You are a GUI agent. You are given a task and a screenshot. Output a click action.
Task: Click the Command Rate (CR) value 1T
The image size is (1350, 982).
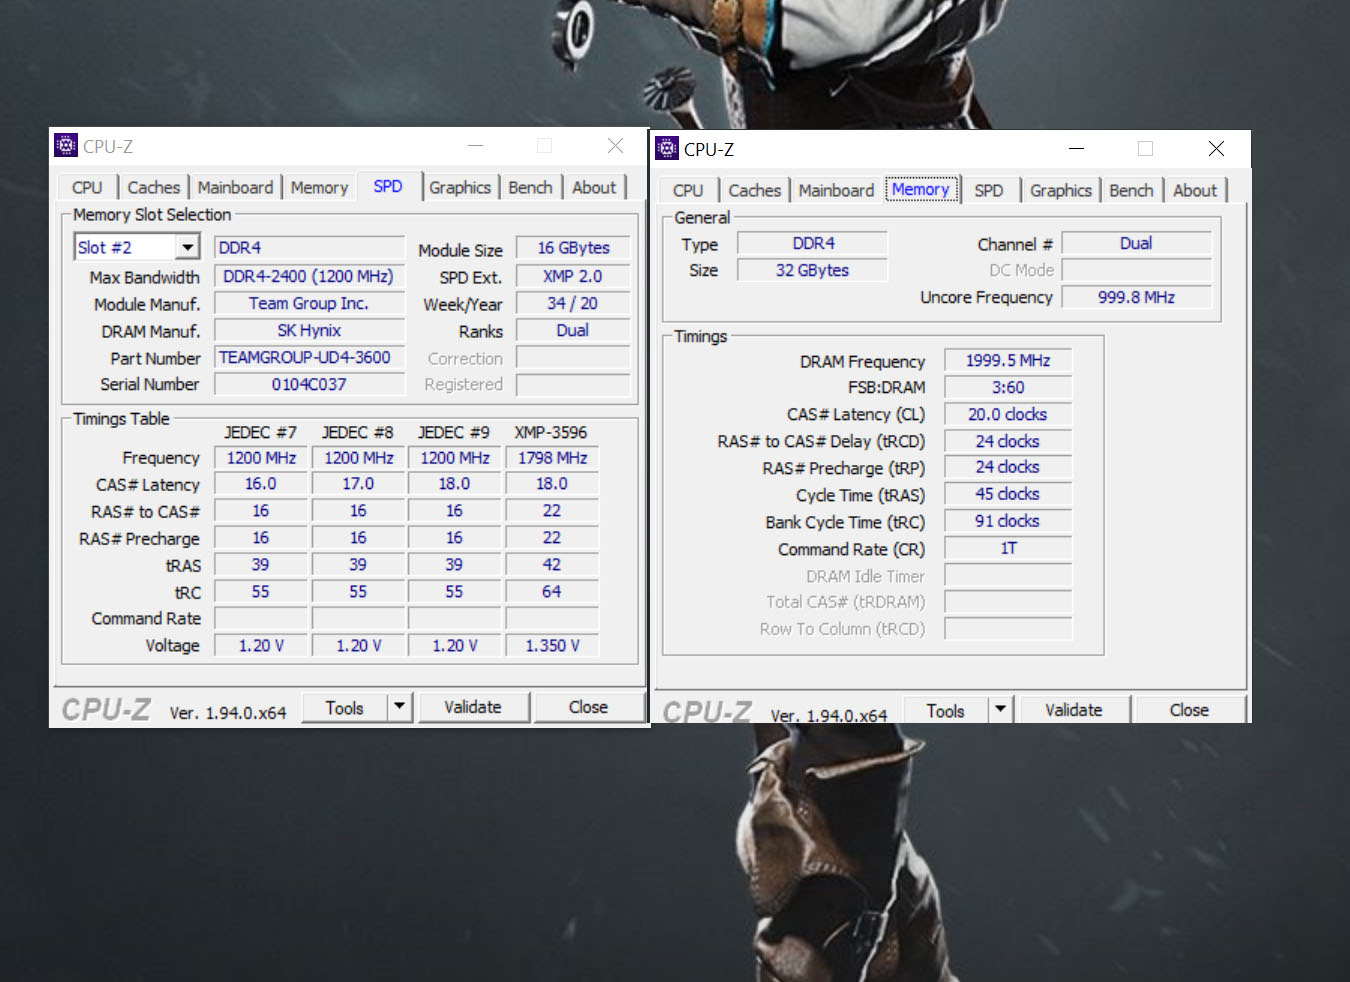click(1008, 548)
